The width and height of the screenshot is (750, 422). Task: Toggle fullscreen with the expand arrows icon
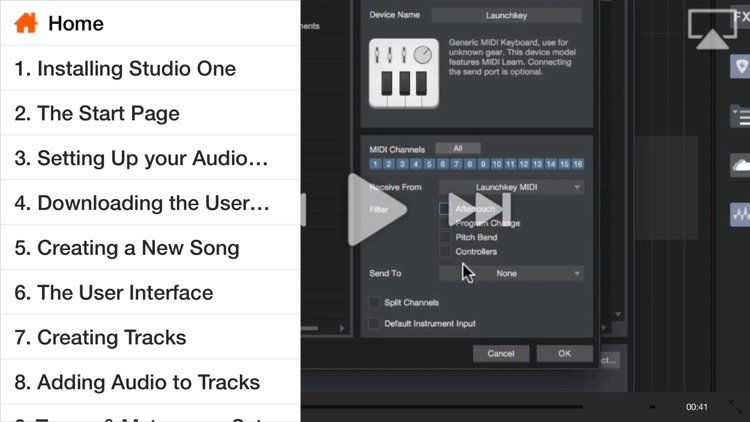click(x=735, y=407)
